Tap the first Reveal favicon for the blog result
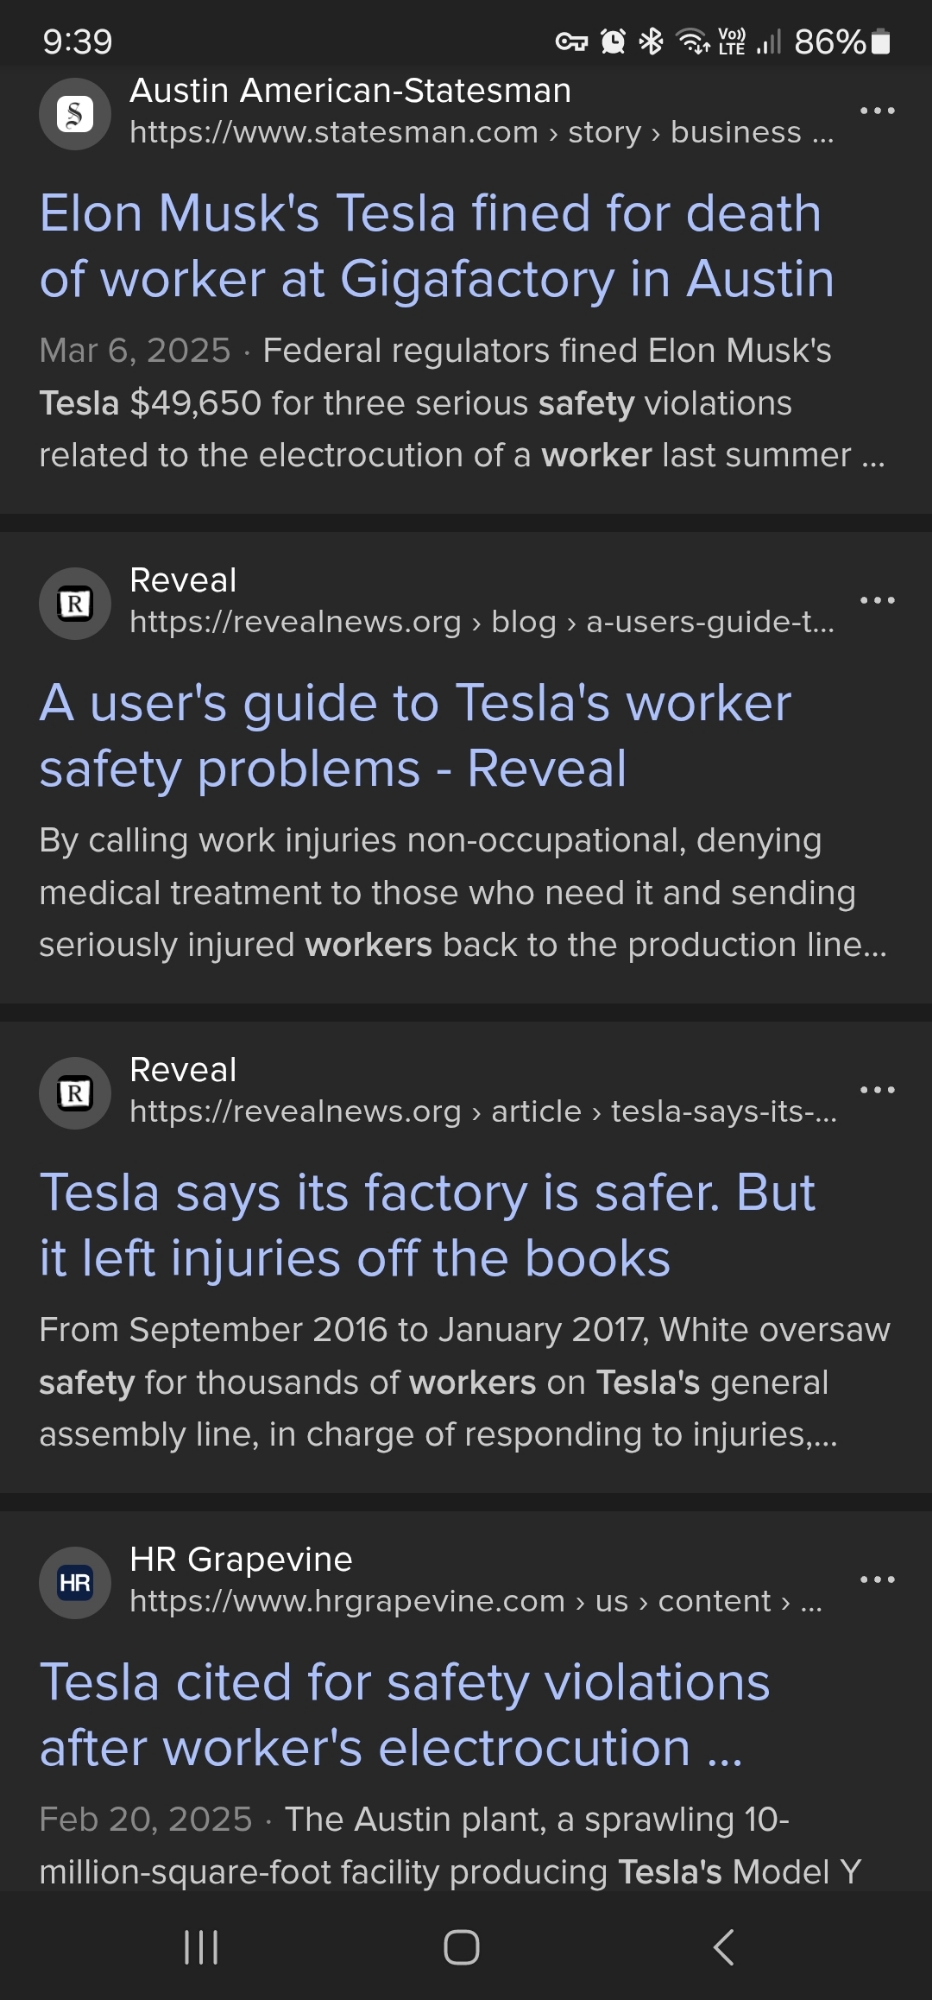The image size is (932, 2000). pyautogui.click(x=75, y=603)
